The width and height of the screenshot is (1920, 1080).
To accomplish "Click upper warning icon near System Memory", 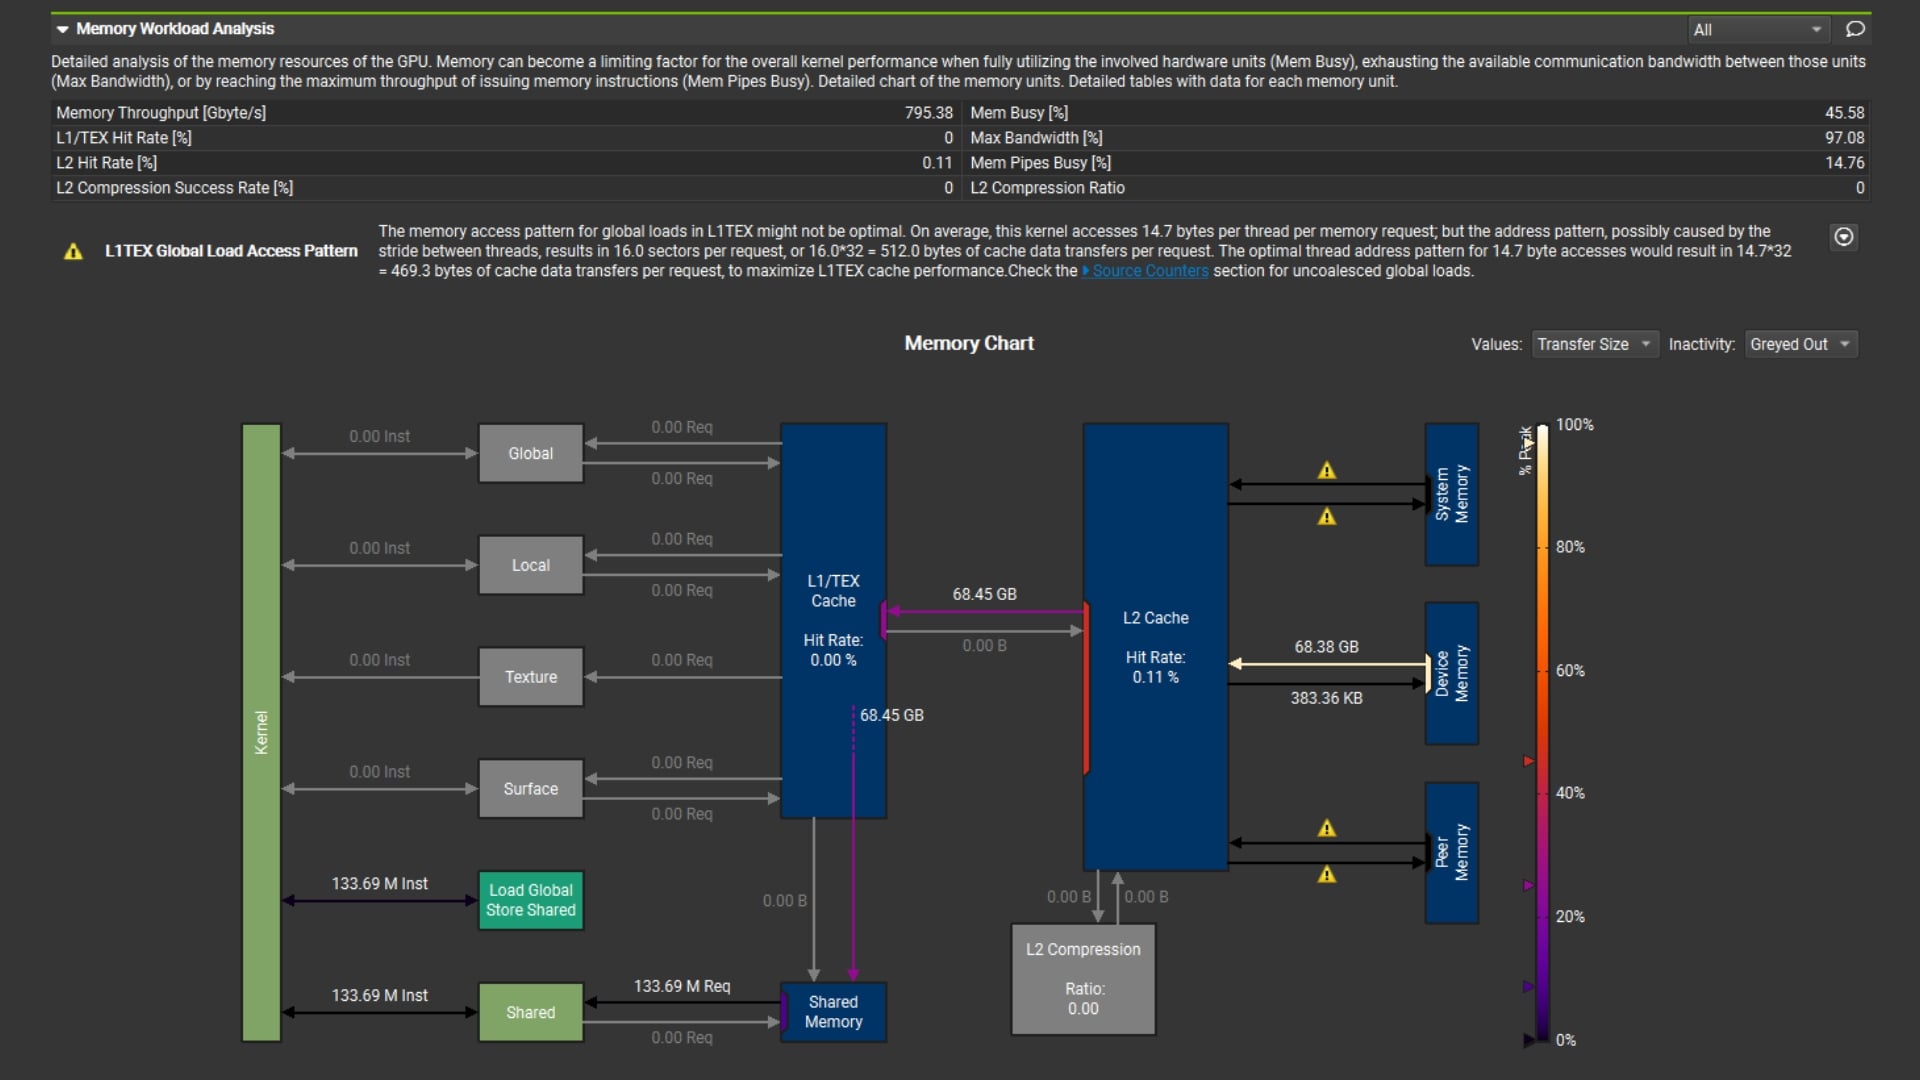I will (1327, 470).
